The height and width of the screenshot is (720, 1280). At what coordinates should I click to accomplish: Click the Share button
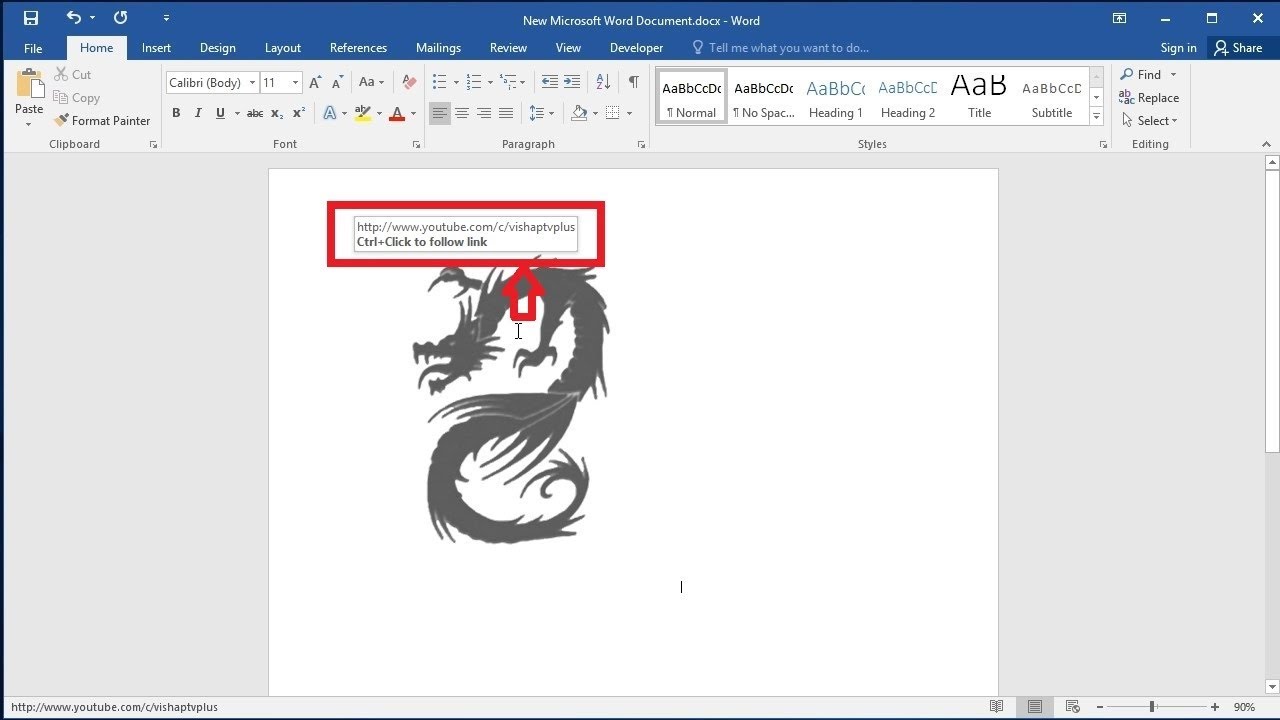[x=1238, y=48]
